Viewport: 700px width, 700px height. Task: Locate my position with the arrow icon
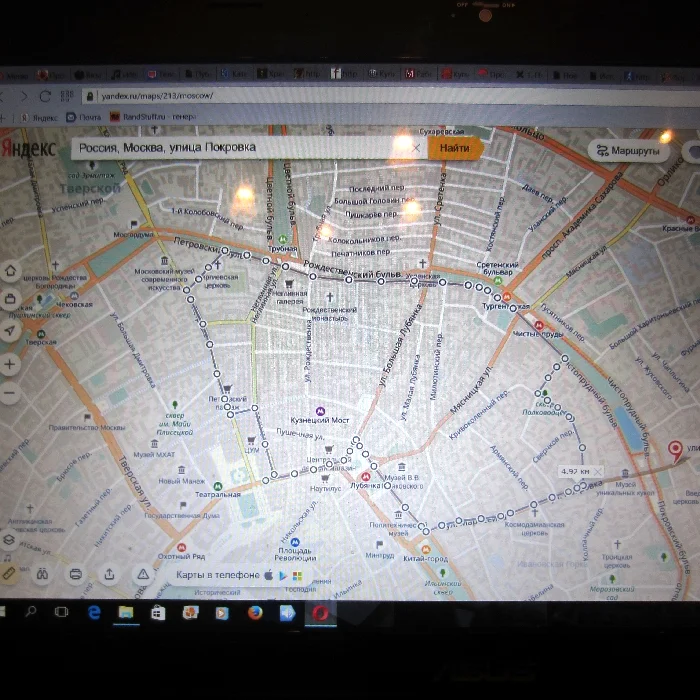click(10, 331)
